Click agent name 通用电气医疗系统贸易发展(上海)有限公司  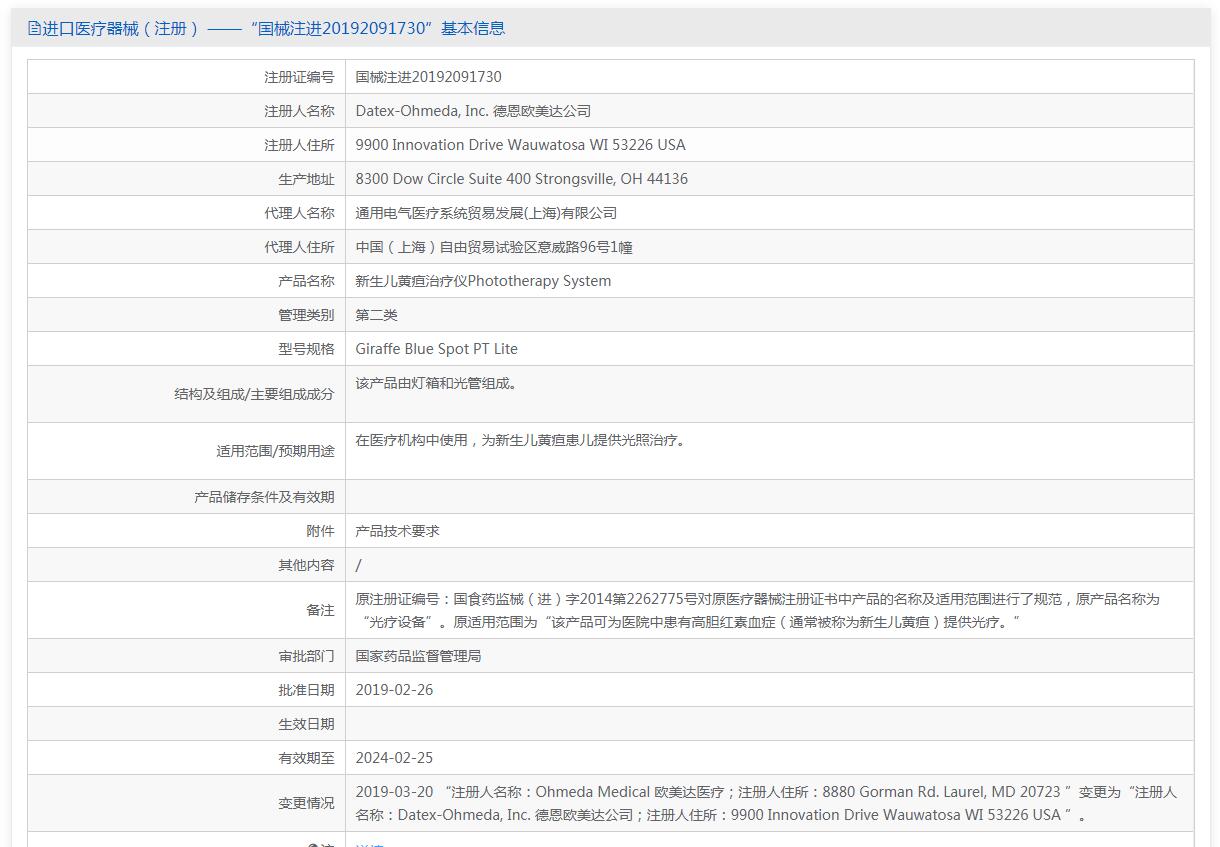click(486, 213)
